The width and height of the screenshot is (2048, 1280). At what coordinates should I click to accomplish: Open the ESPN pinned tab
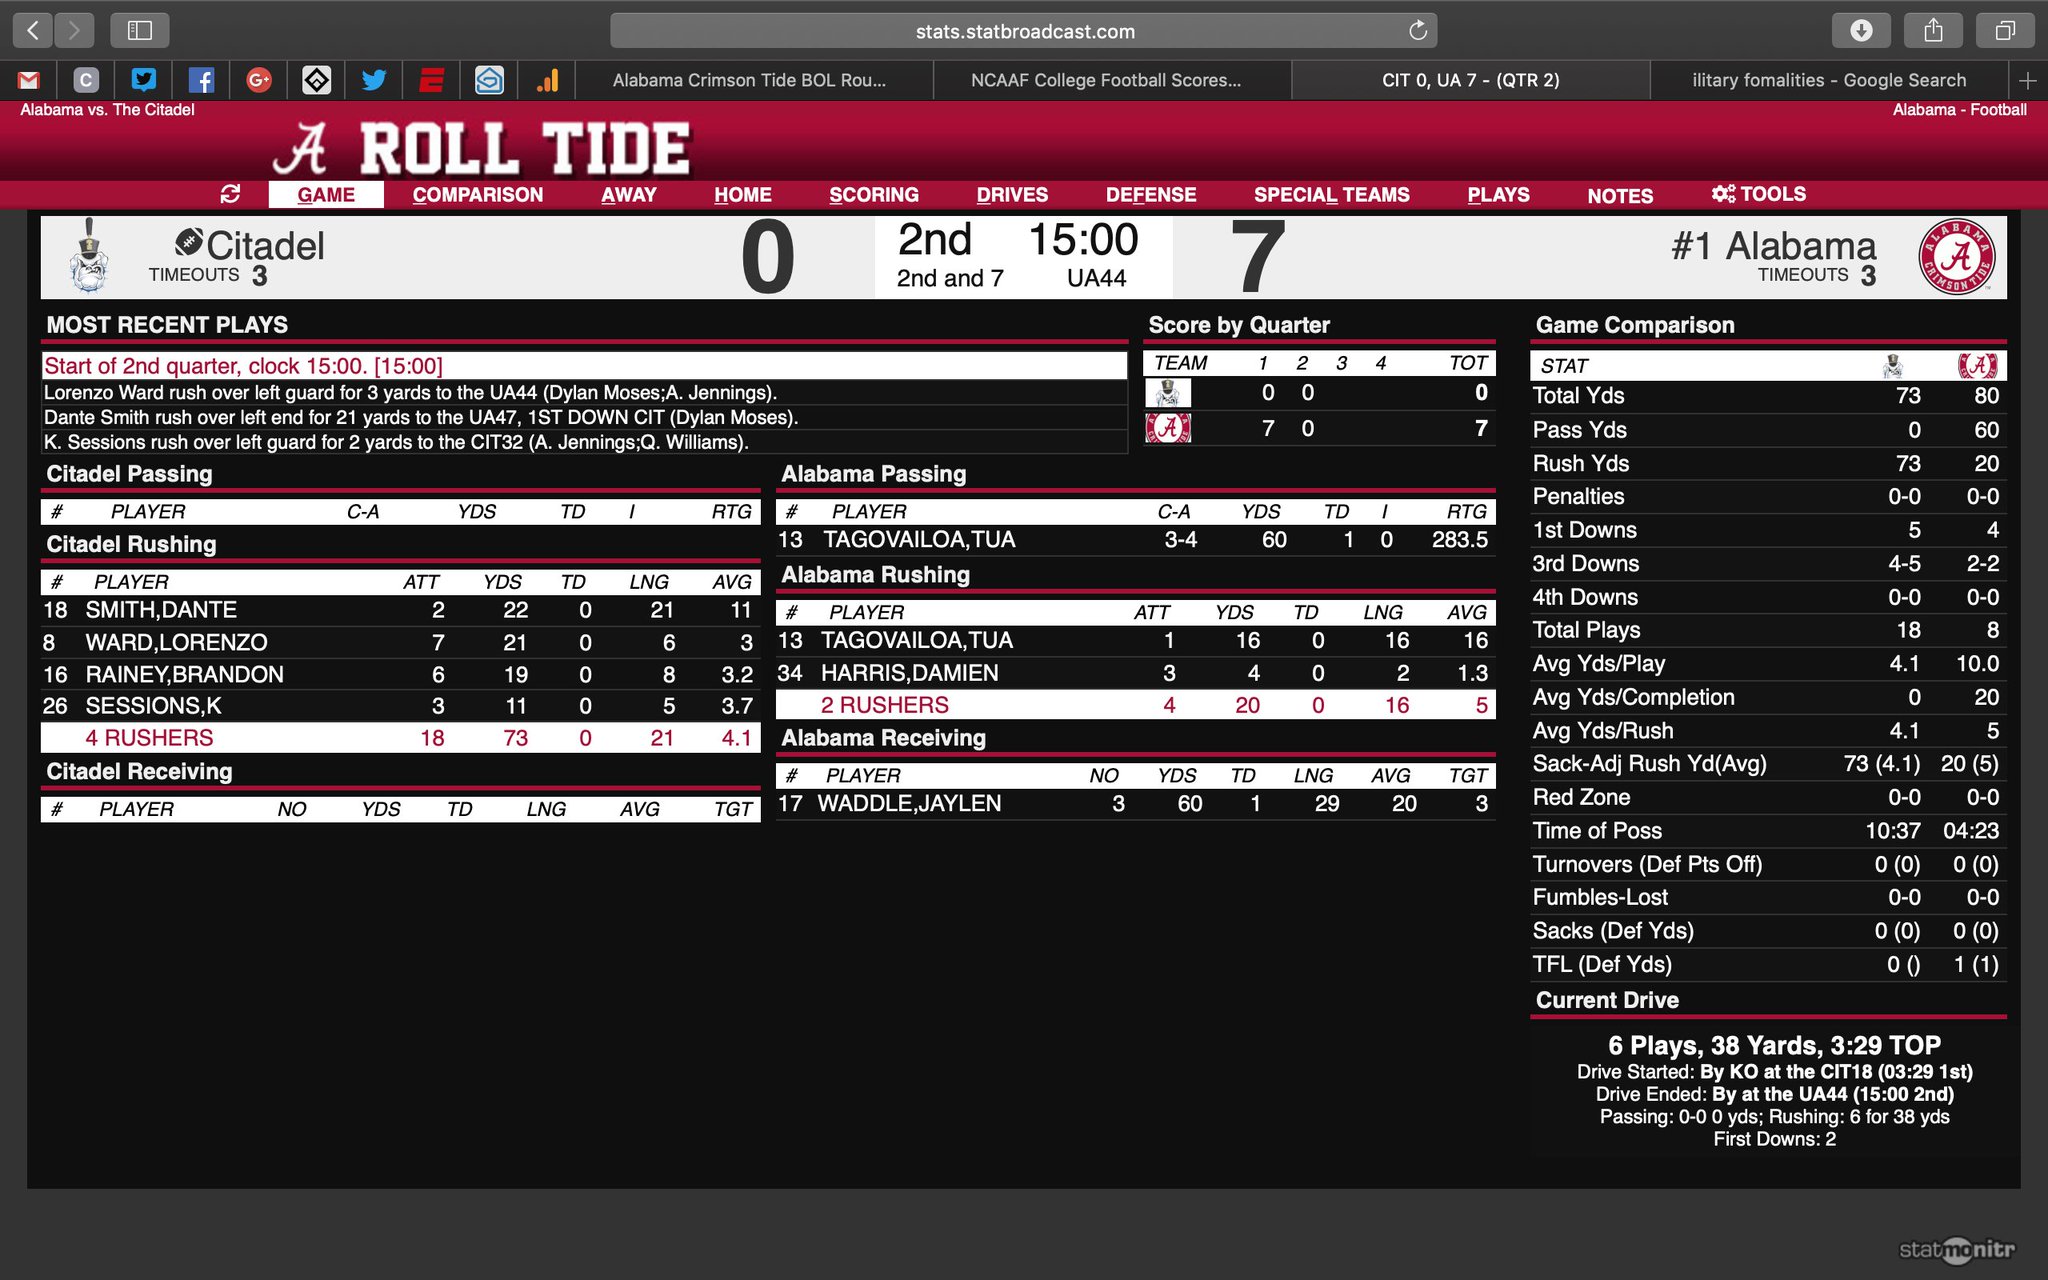pyautogui.click(x=431, y=80)
